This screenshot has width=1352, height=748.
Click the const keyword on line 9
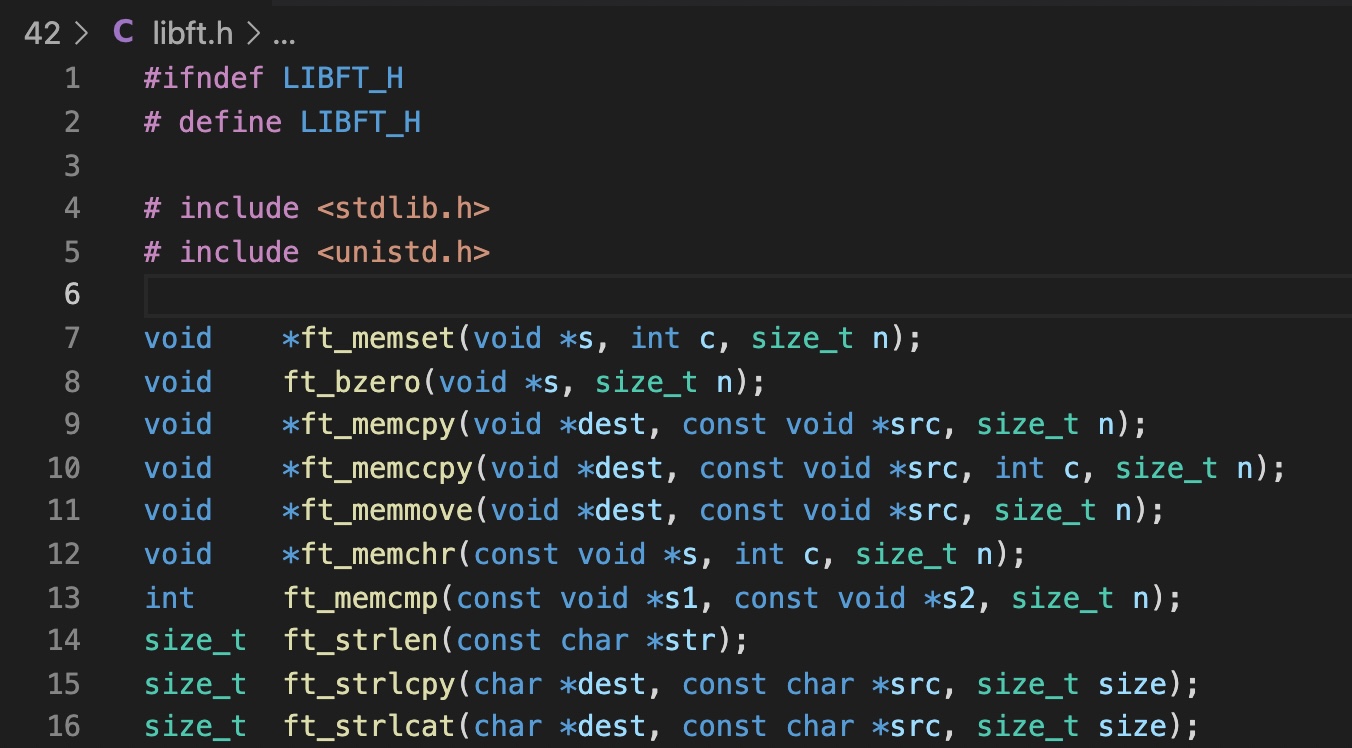pyautogui.click(x=723, y=424)
